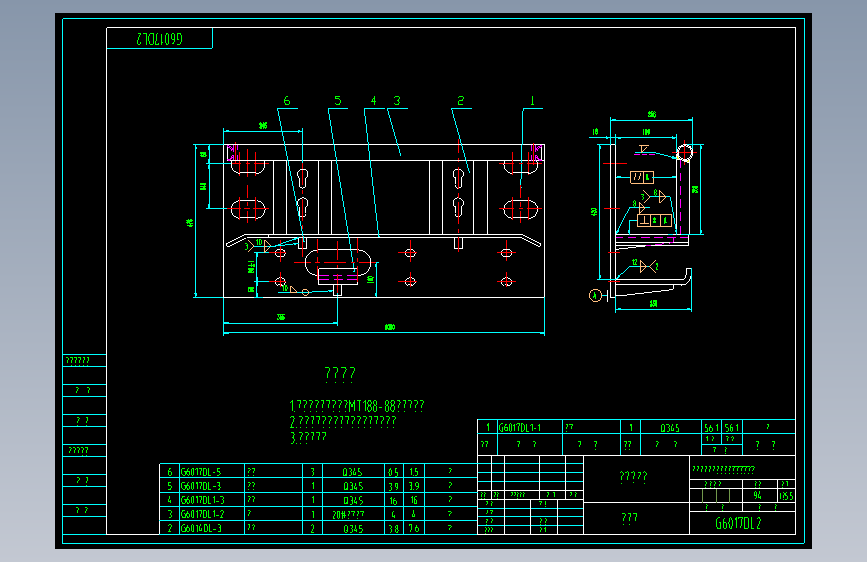Click the Q345 material cell of row G6017DL1-1
The image size is (867, 562).
[670, 428]
